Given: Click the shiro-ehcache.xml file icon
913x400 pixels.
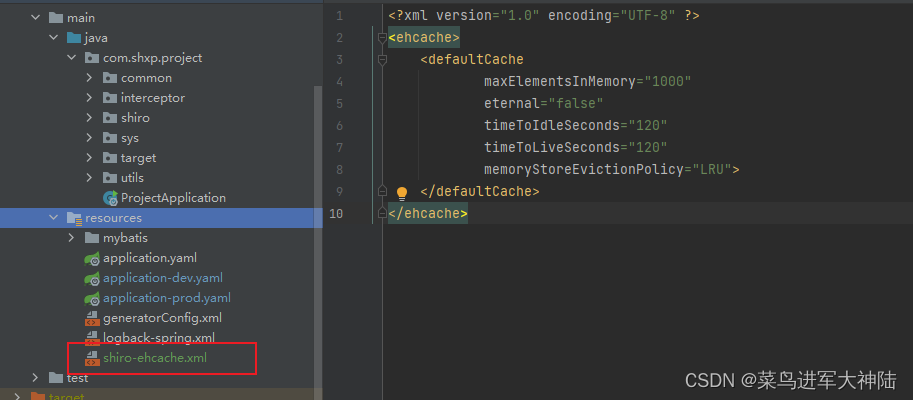Looking at the screenshot, I should tap(92, 358).
